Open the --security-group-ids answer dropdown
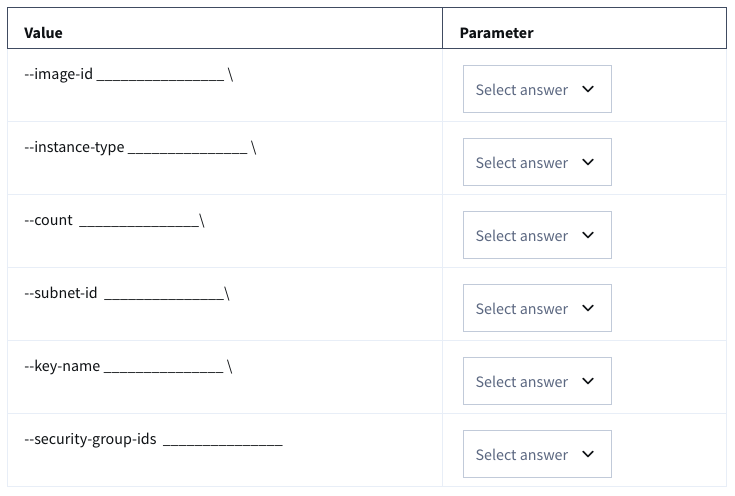Screen dimensions: 735x496 tap(536, 455)
